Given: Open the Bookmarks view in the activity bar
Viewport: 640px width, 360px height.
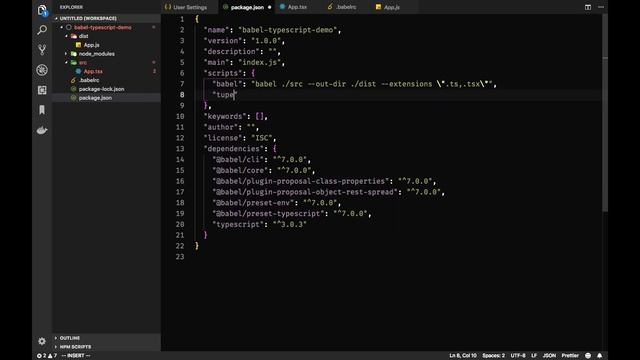Looking at the screenshot, I should pos(42,110).
